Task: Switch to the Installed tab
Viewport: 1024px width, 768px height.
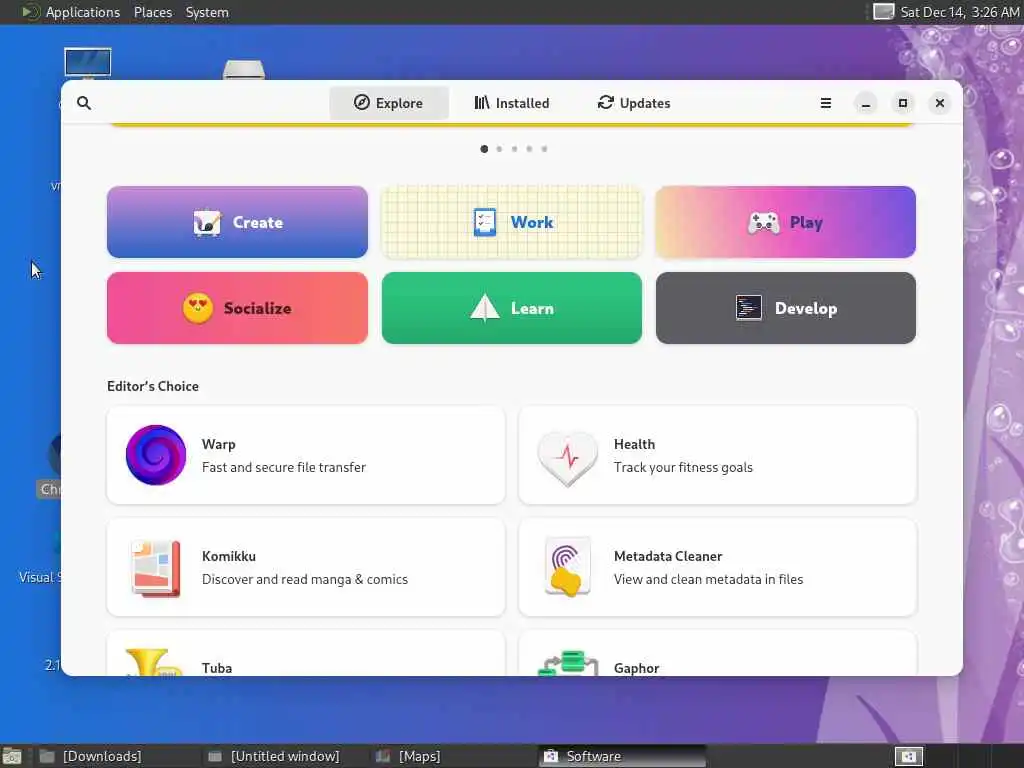Action: click(511, 103)
